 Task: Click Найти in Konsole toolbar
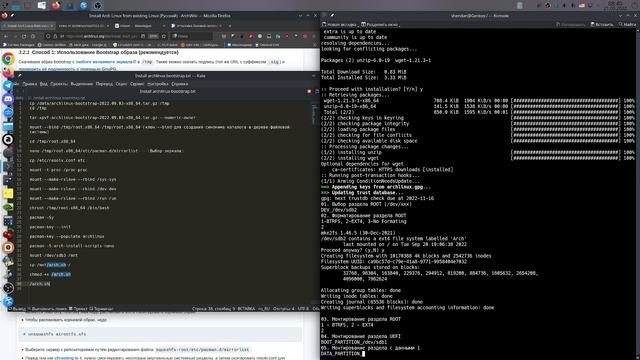pos(627,24)
